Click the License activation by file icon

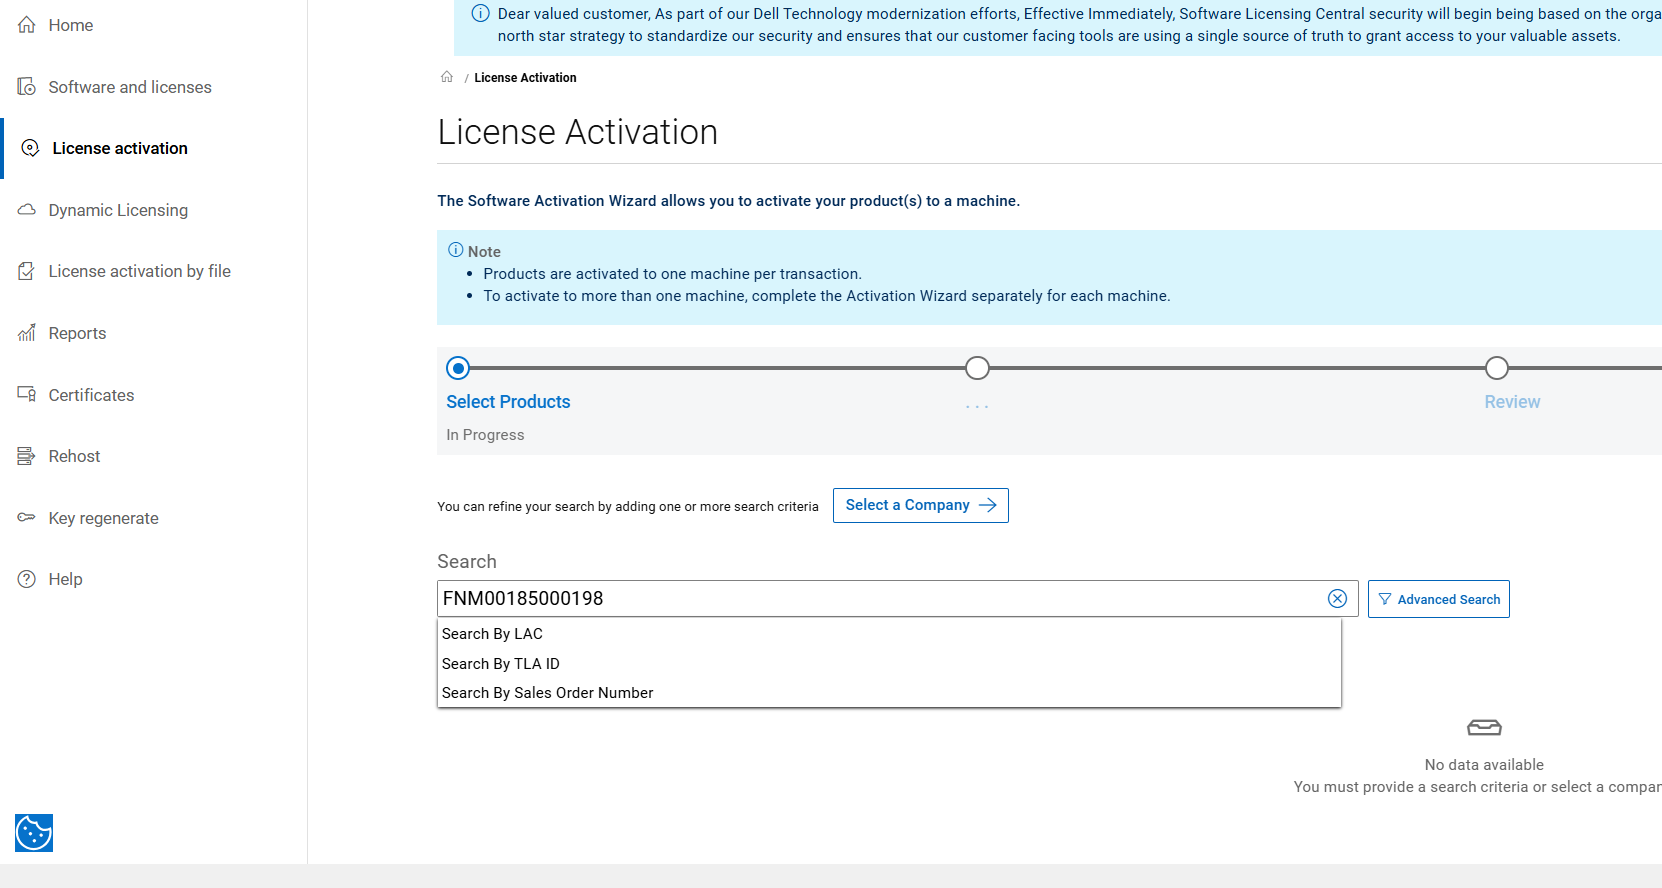coord(27,271)
